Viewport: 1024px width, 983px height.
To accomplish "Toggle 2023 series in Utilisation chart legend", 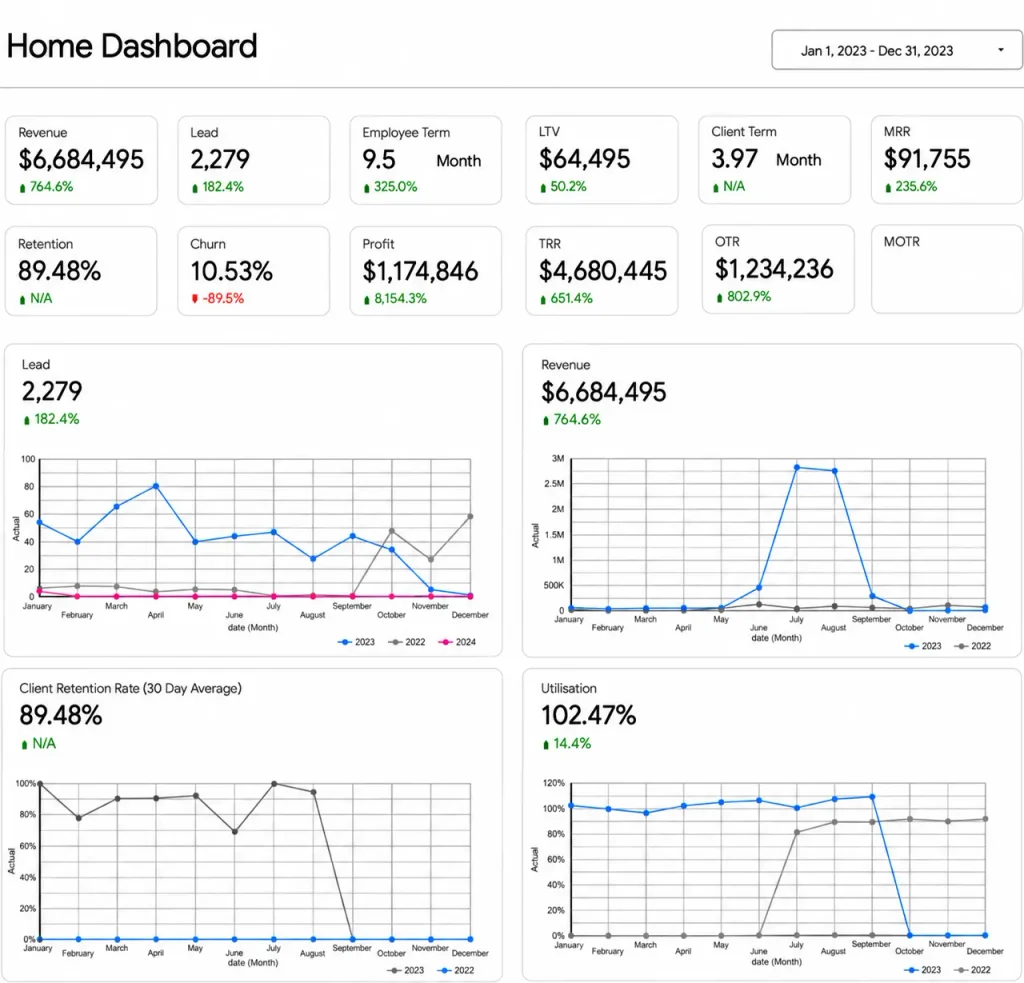I will [x=922, y=970].
